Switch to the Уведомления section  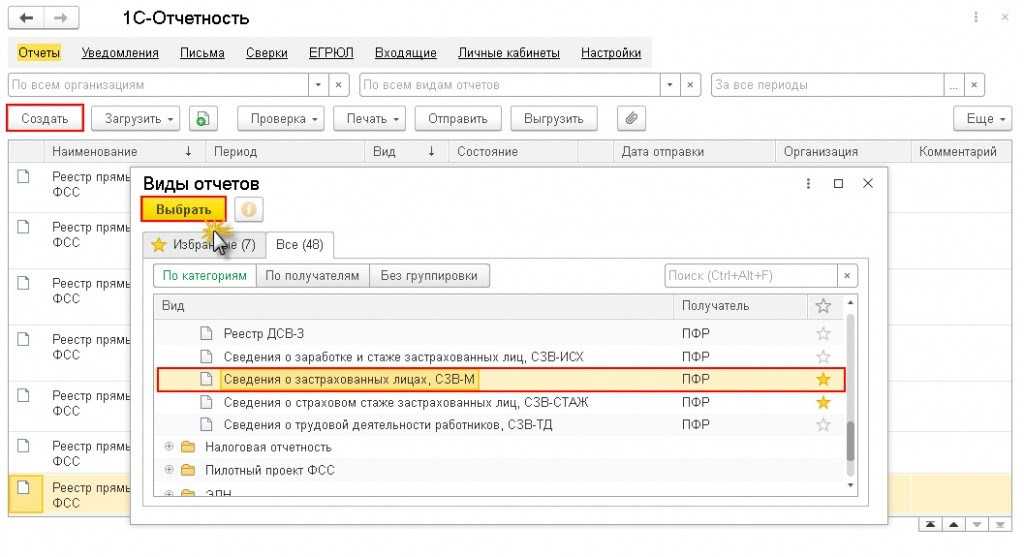pyautogui.click(x=120, y=53)
